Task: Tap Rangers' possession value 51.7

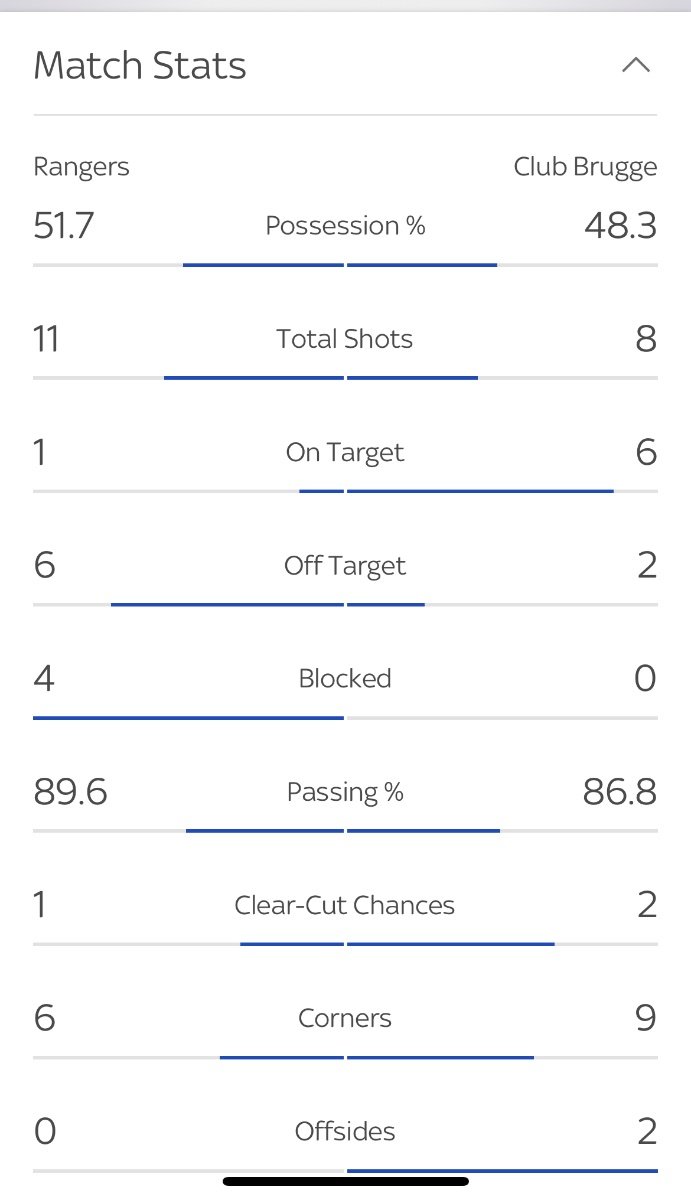Action: 64,226
